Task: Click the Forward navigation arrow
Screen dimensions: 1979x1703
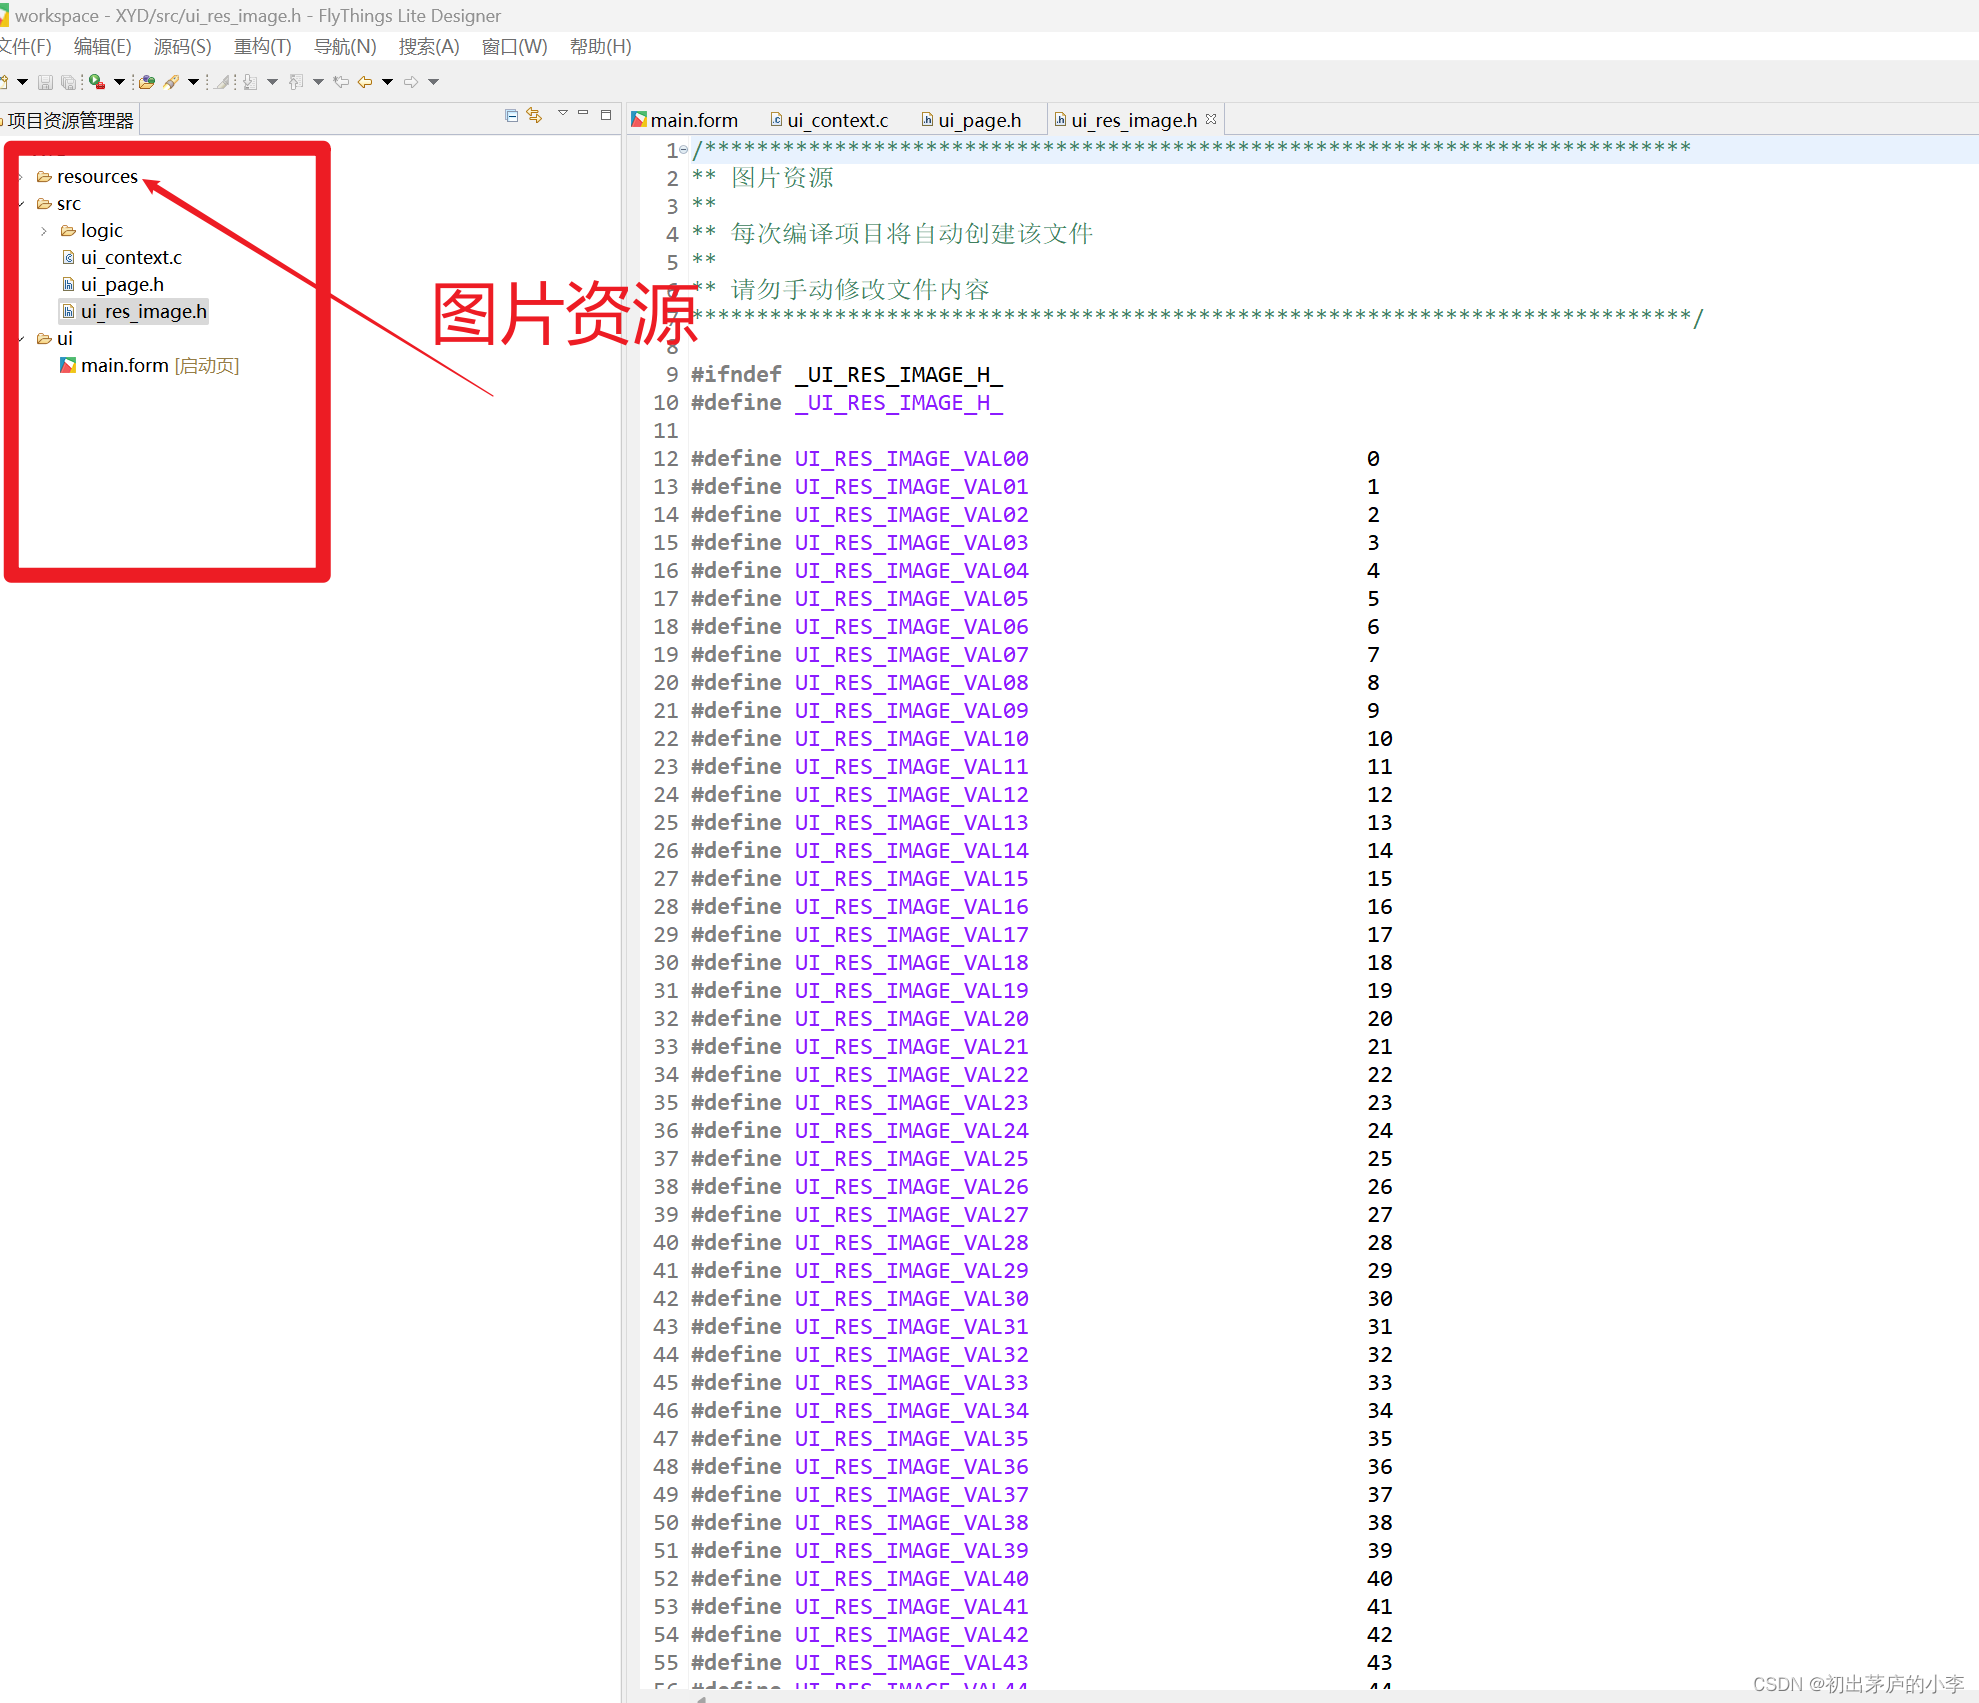Action: [x=411, y=82]
